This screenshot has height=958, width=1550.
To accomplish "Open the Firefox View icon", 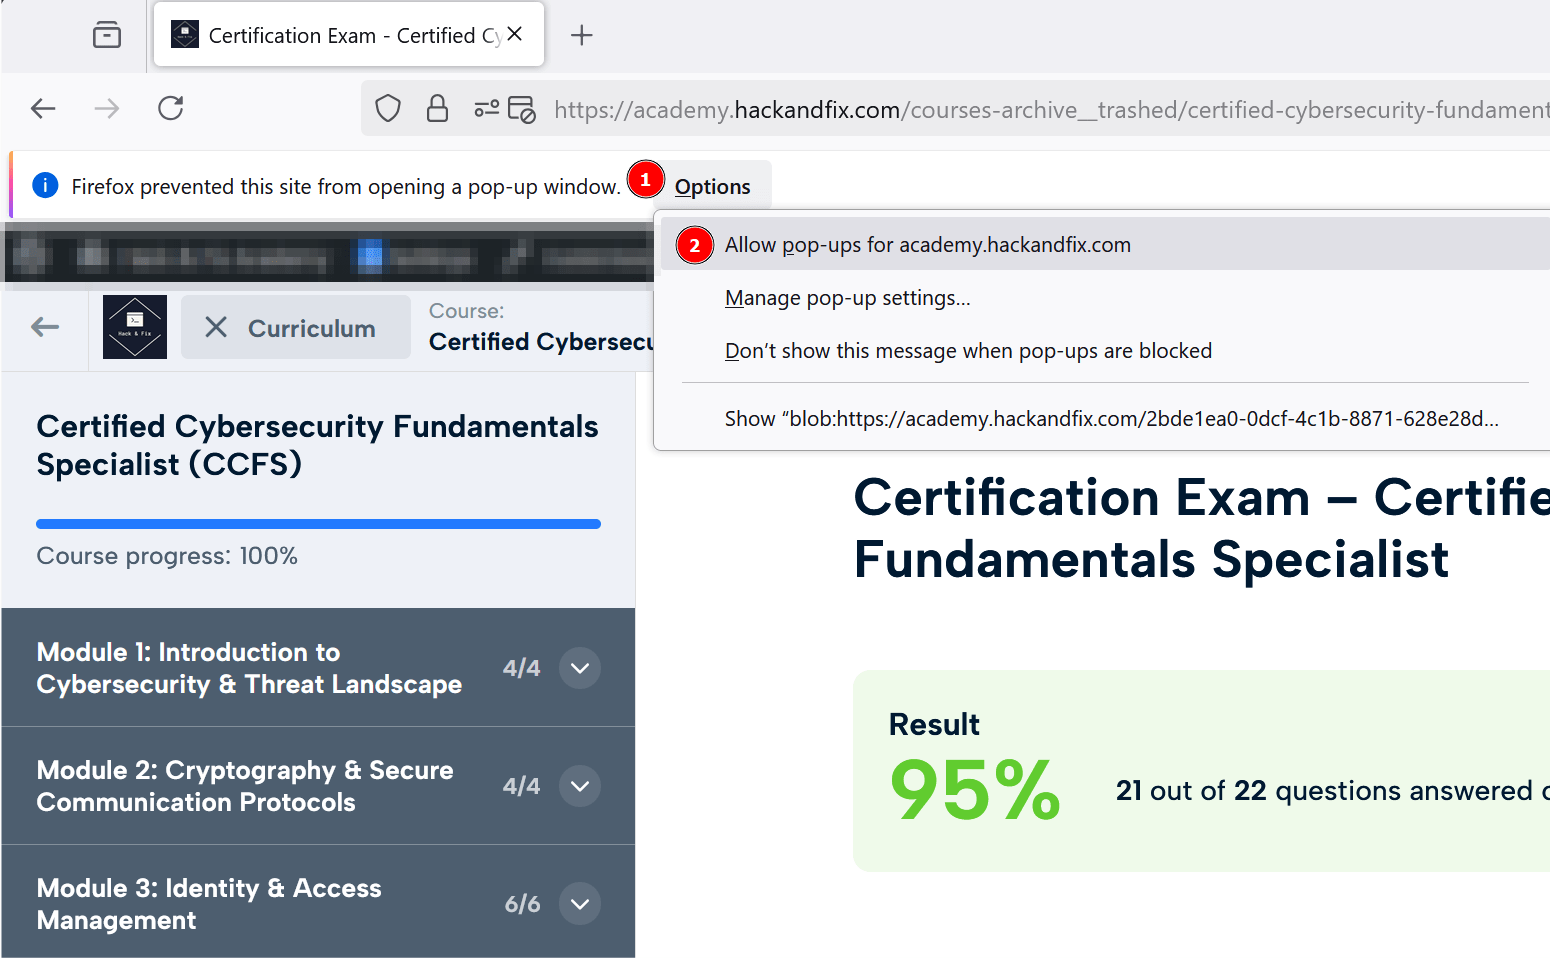I will [x=107, y=35].
